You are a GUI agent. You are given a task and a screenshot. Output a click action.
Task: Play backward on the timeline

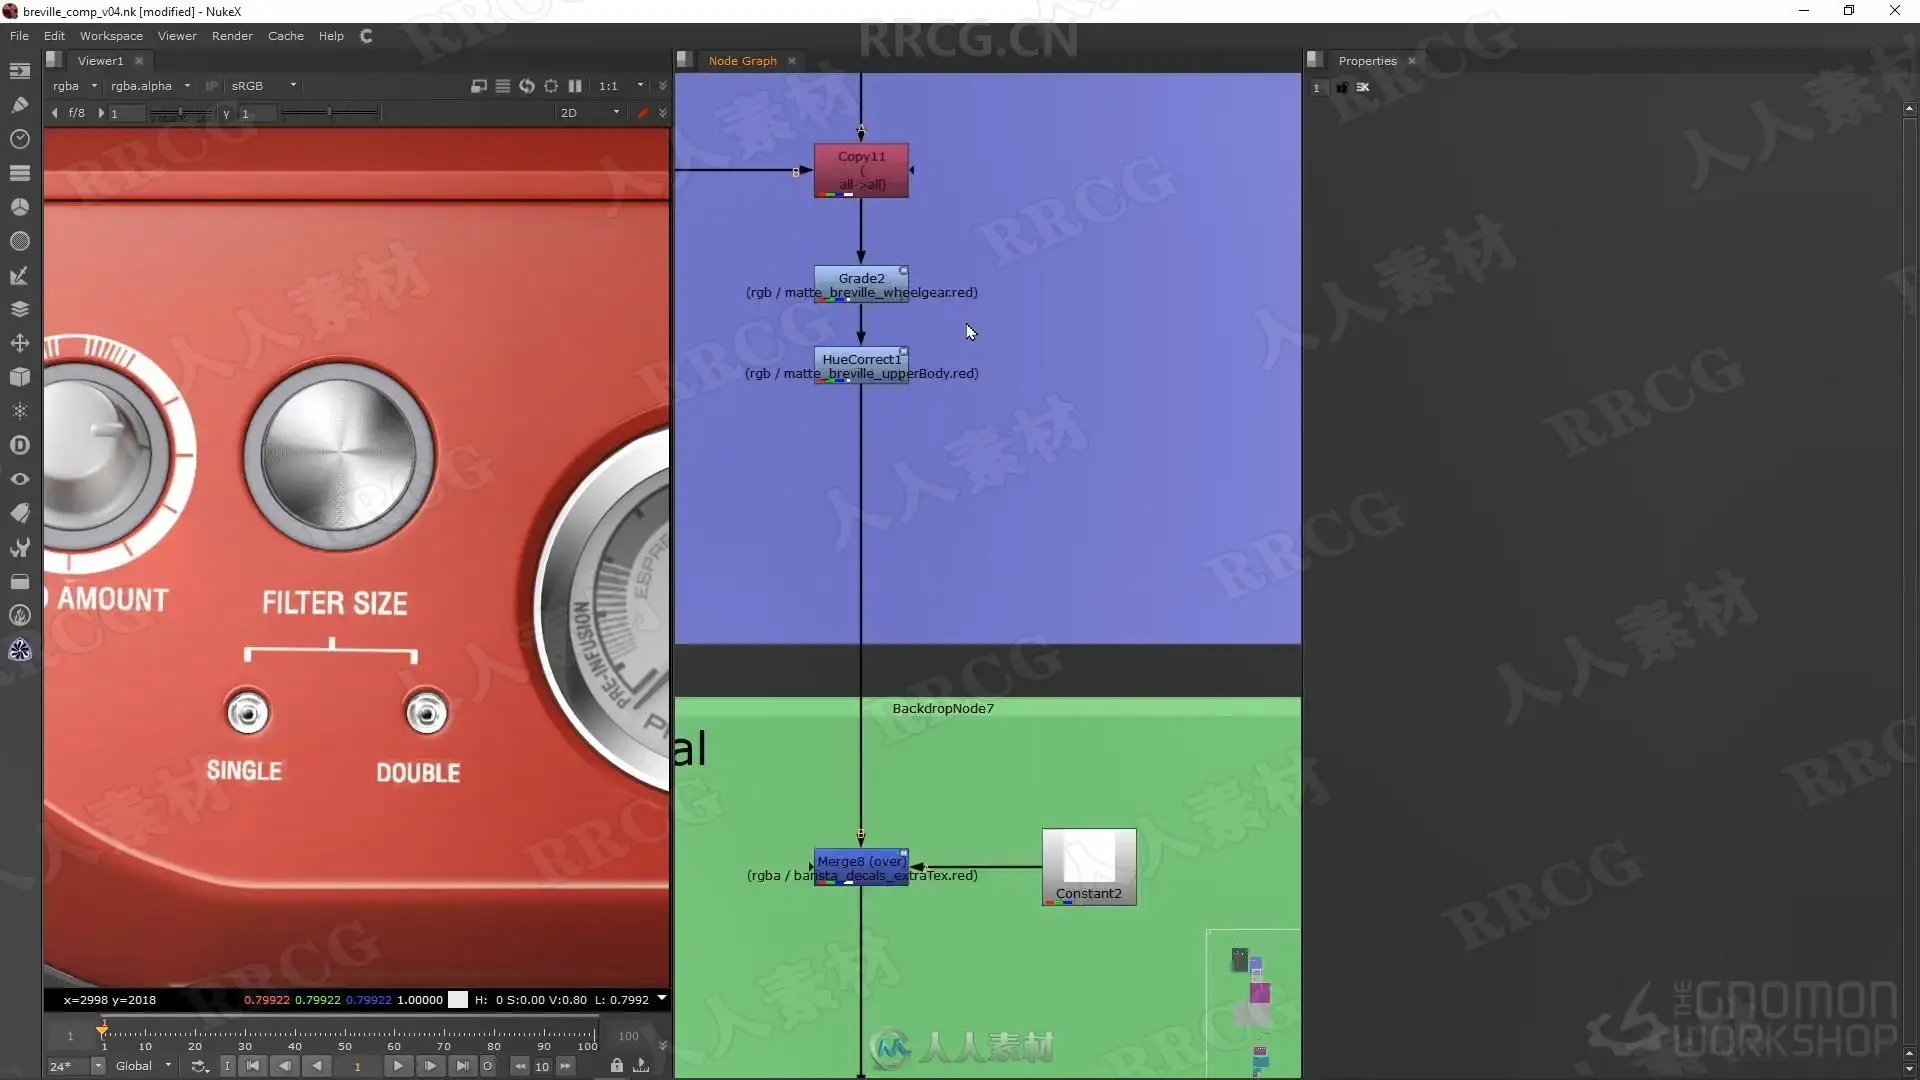[317, 1066]
